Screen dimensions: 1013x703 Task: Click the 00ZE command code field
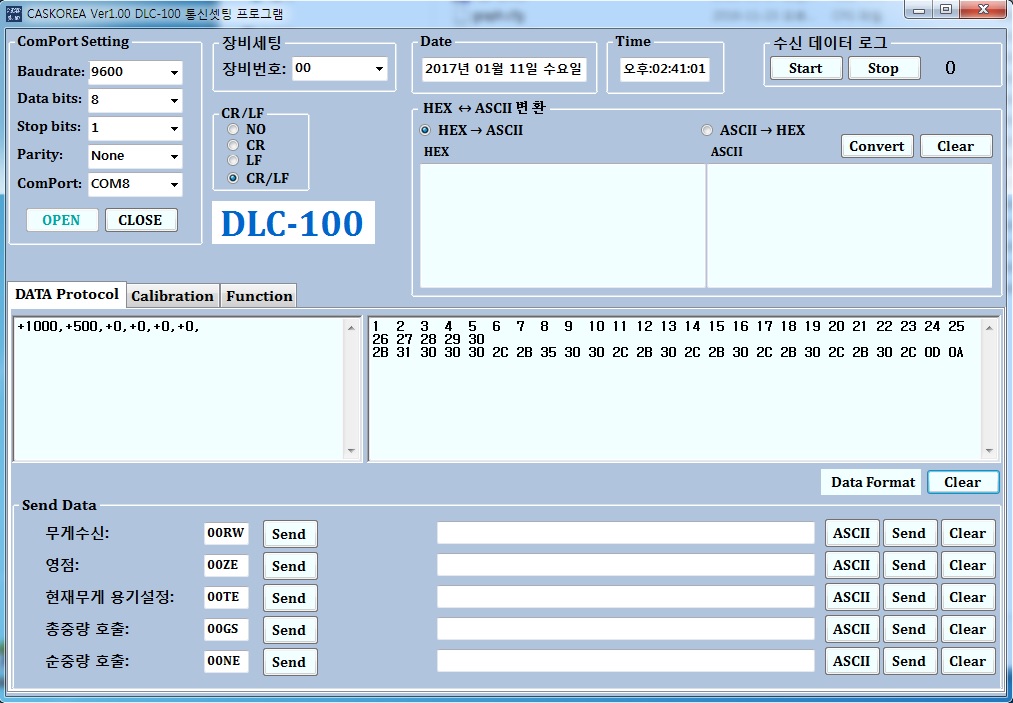(x=226, y=565)
